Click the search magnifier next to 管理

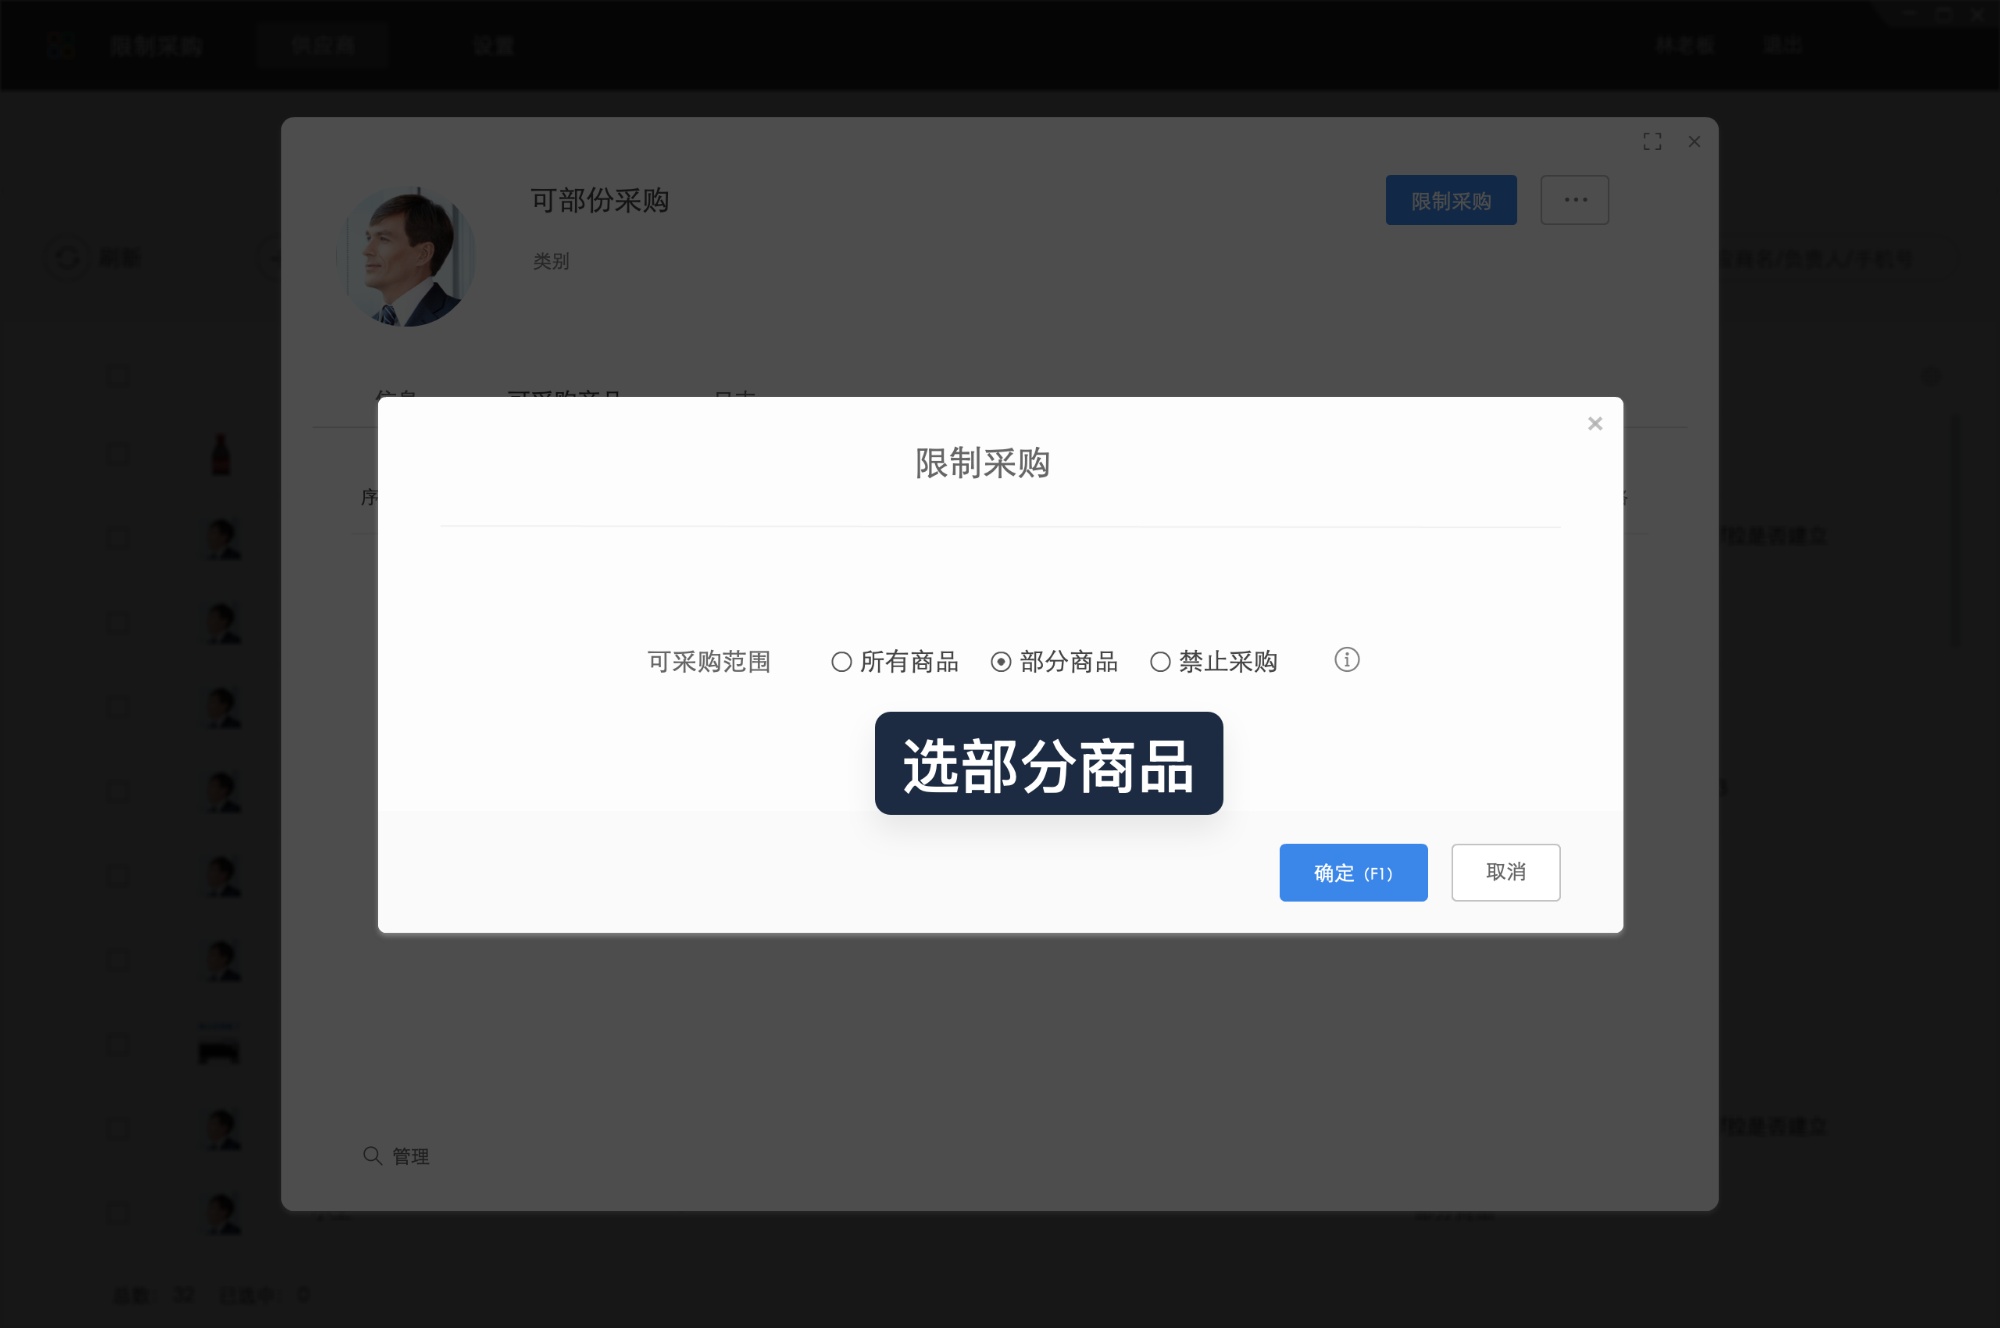click(x=371, y=1156)
